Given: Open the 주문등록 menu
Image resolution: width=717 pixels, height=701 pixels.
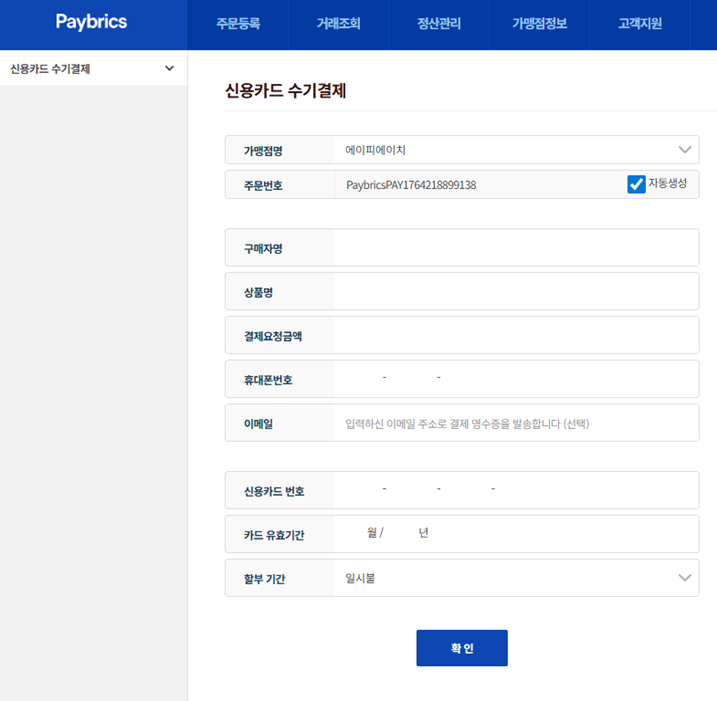Looking at the screenshot, I should 238,24.
